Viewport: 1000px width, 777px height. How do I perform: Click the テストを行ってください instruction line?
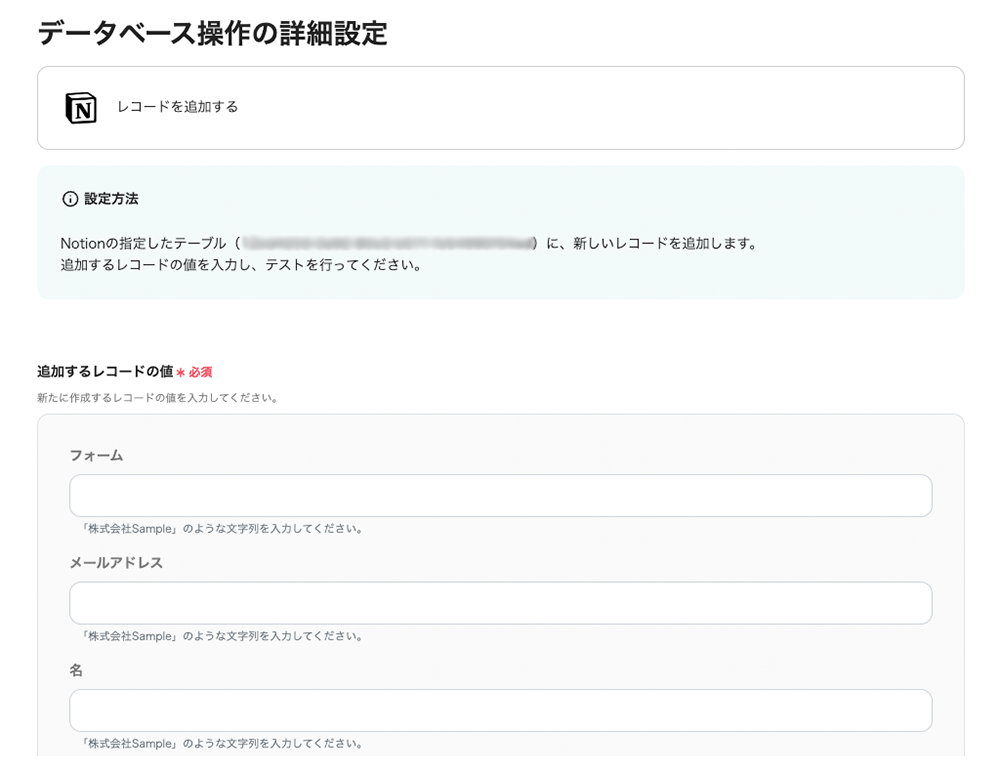point(242,265)
